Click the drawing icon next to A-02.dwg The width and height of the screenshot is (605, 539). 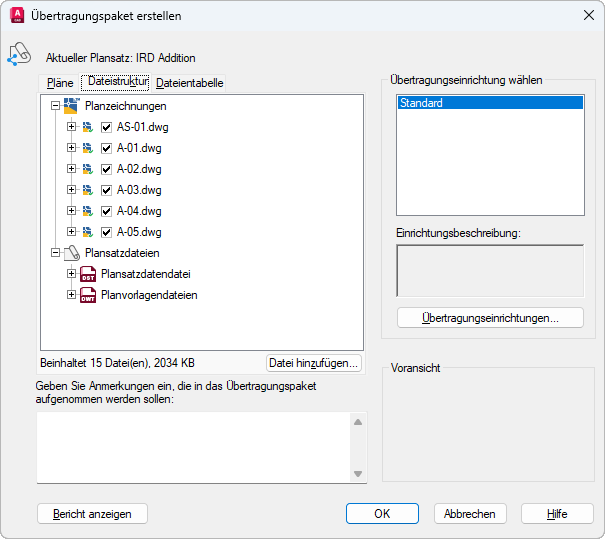click(x=88, y=169)
